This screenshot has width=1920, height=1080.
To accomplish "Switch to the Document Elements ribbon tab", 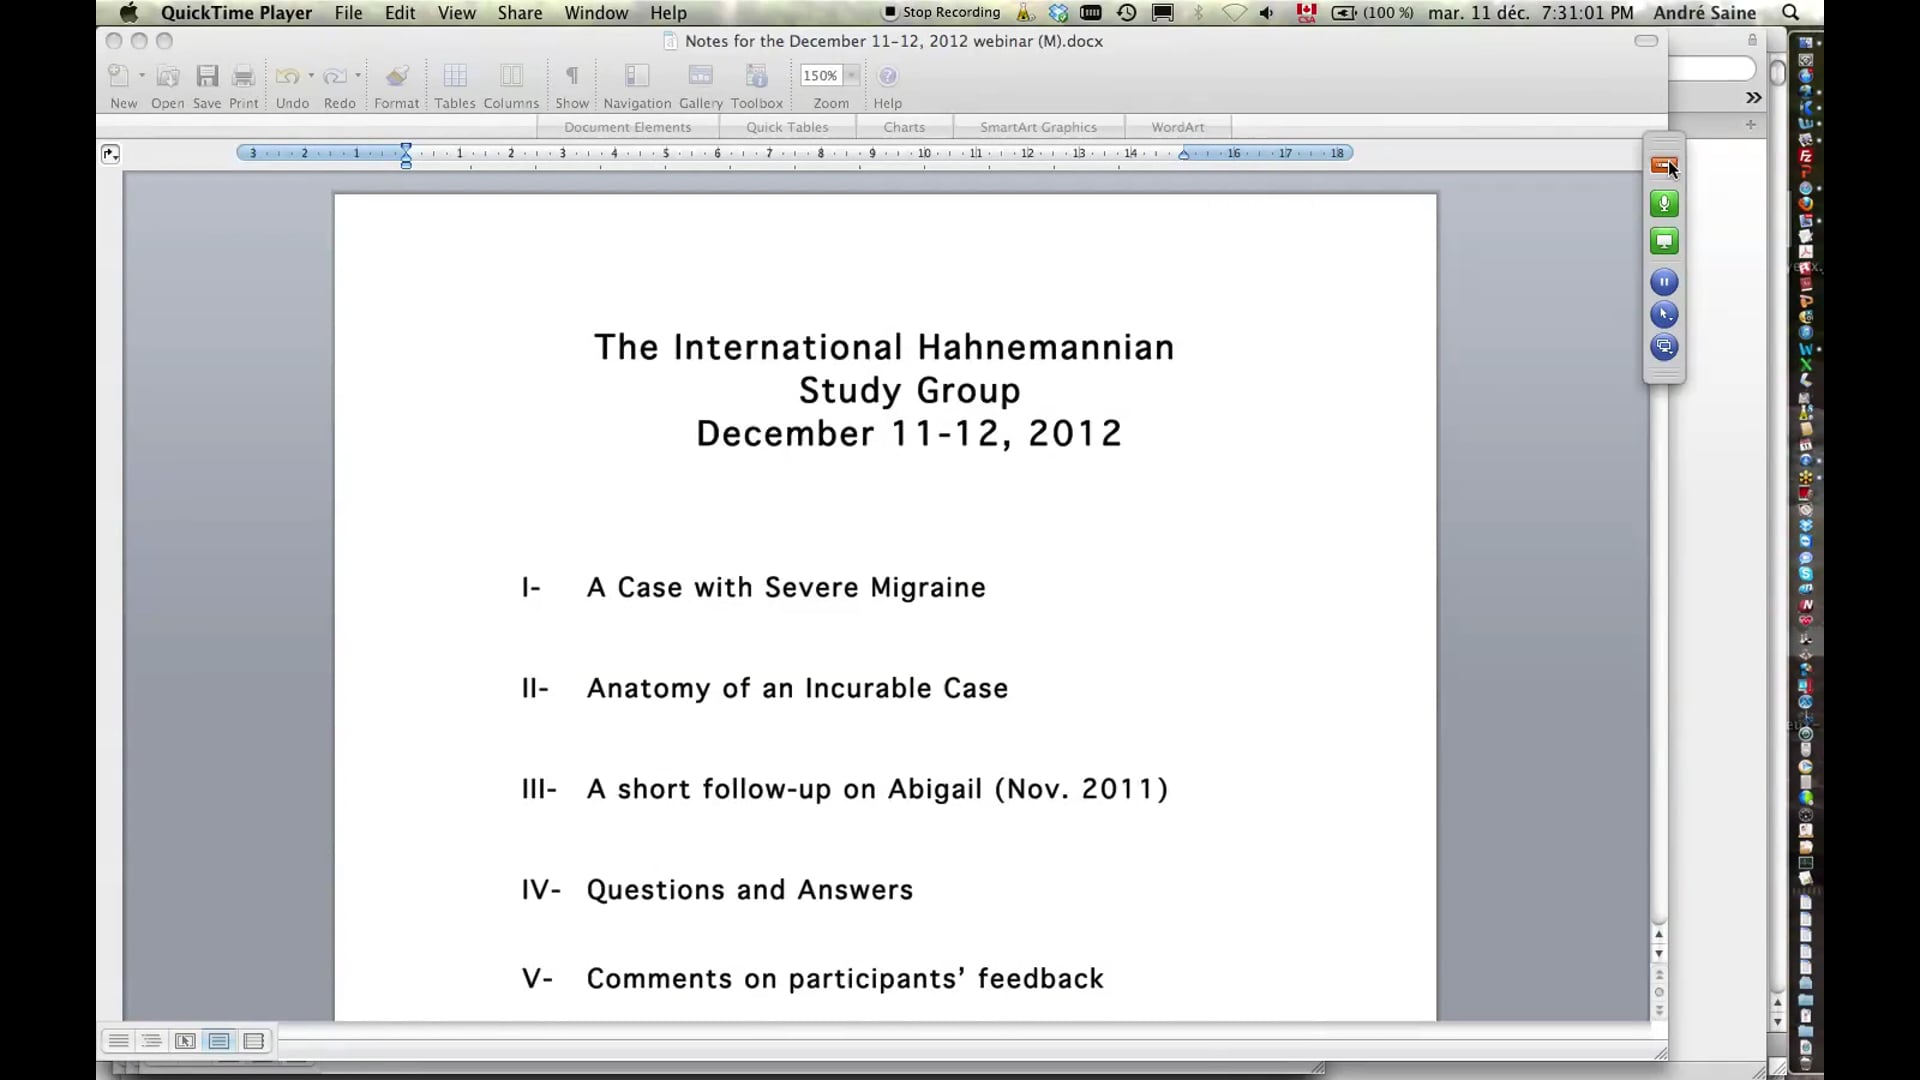I will 627,126.
